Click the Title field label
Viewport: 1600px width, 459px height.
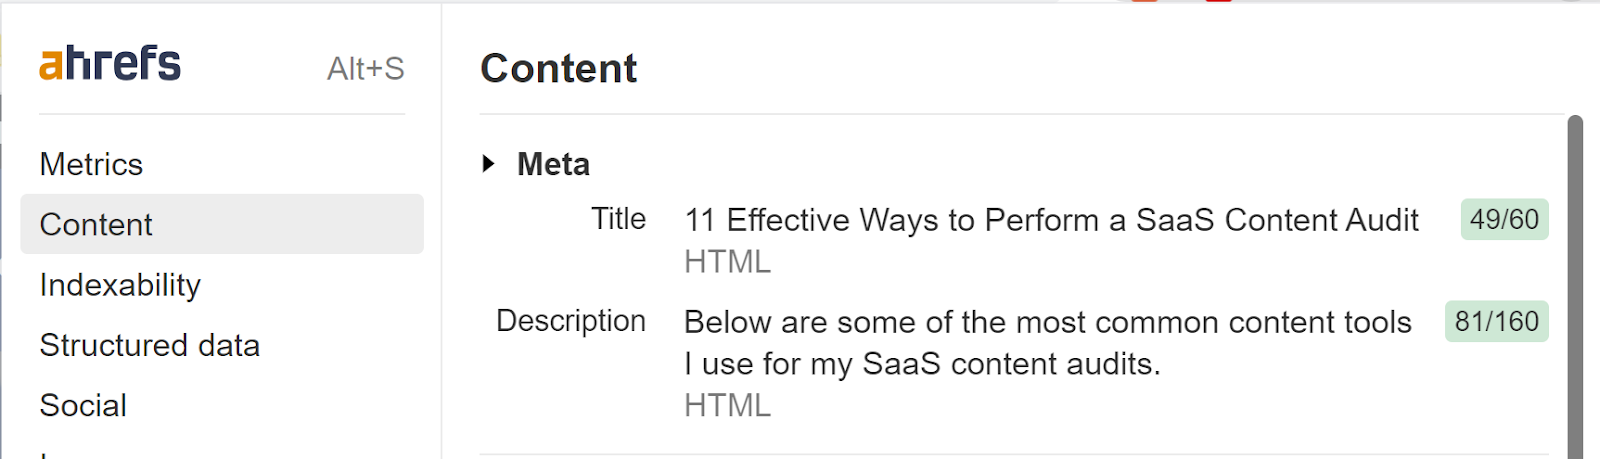(x=618, y=219)
